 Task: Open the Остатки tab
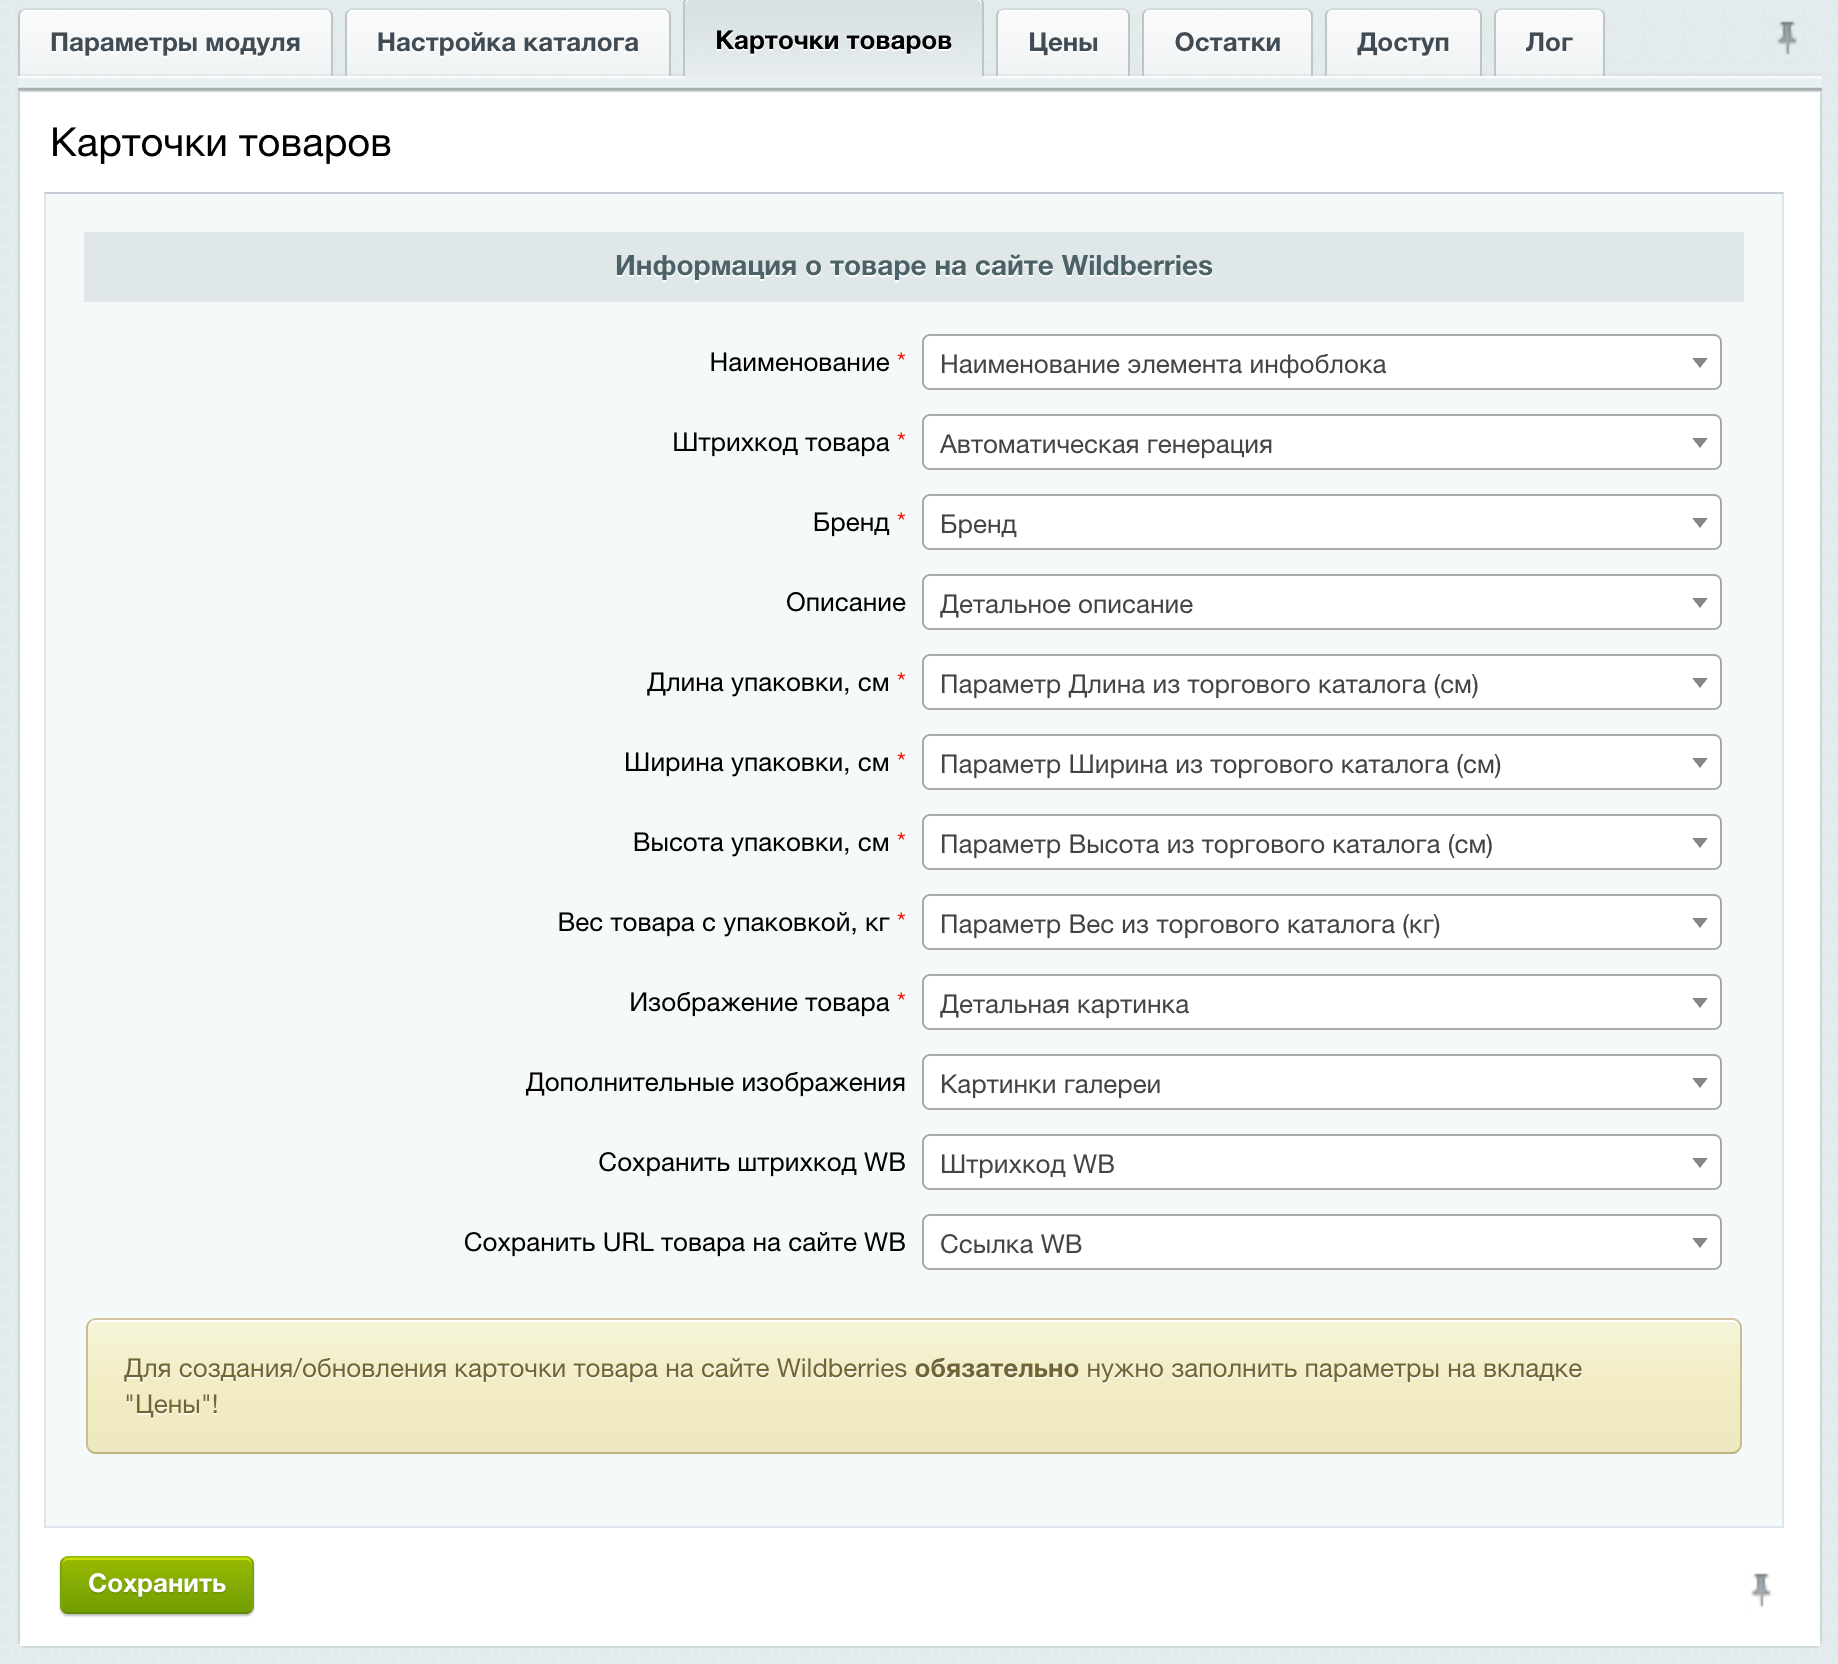pos(1227,42)
